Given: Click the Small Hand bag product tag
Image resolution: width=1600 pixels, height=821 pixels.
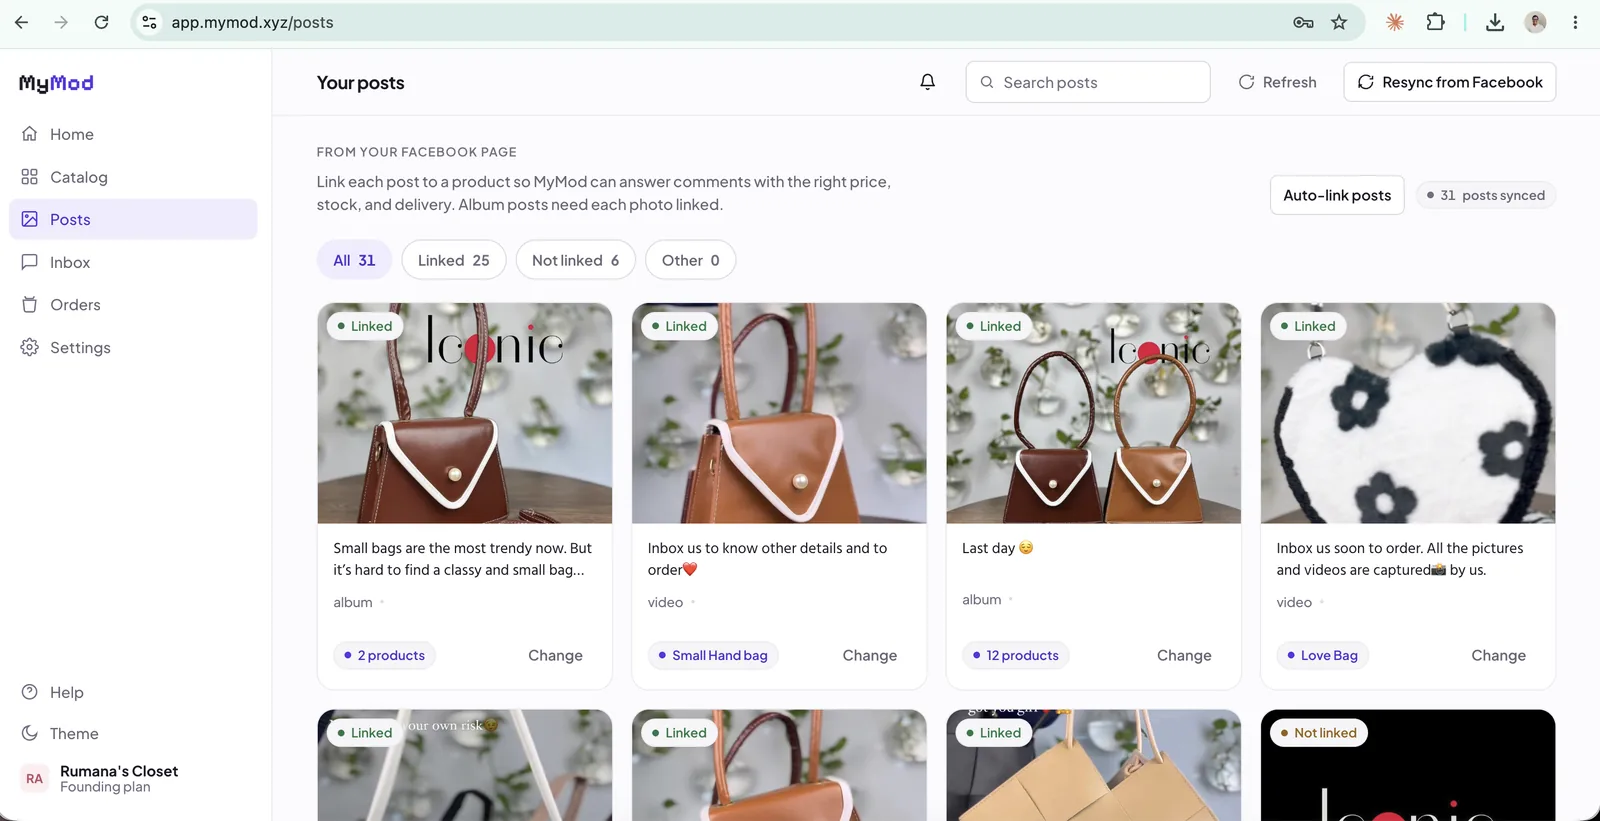Looking at the screenshot, I should pyautogui.click(x=714, y=655).
